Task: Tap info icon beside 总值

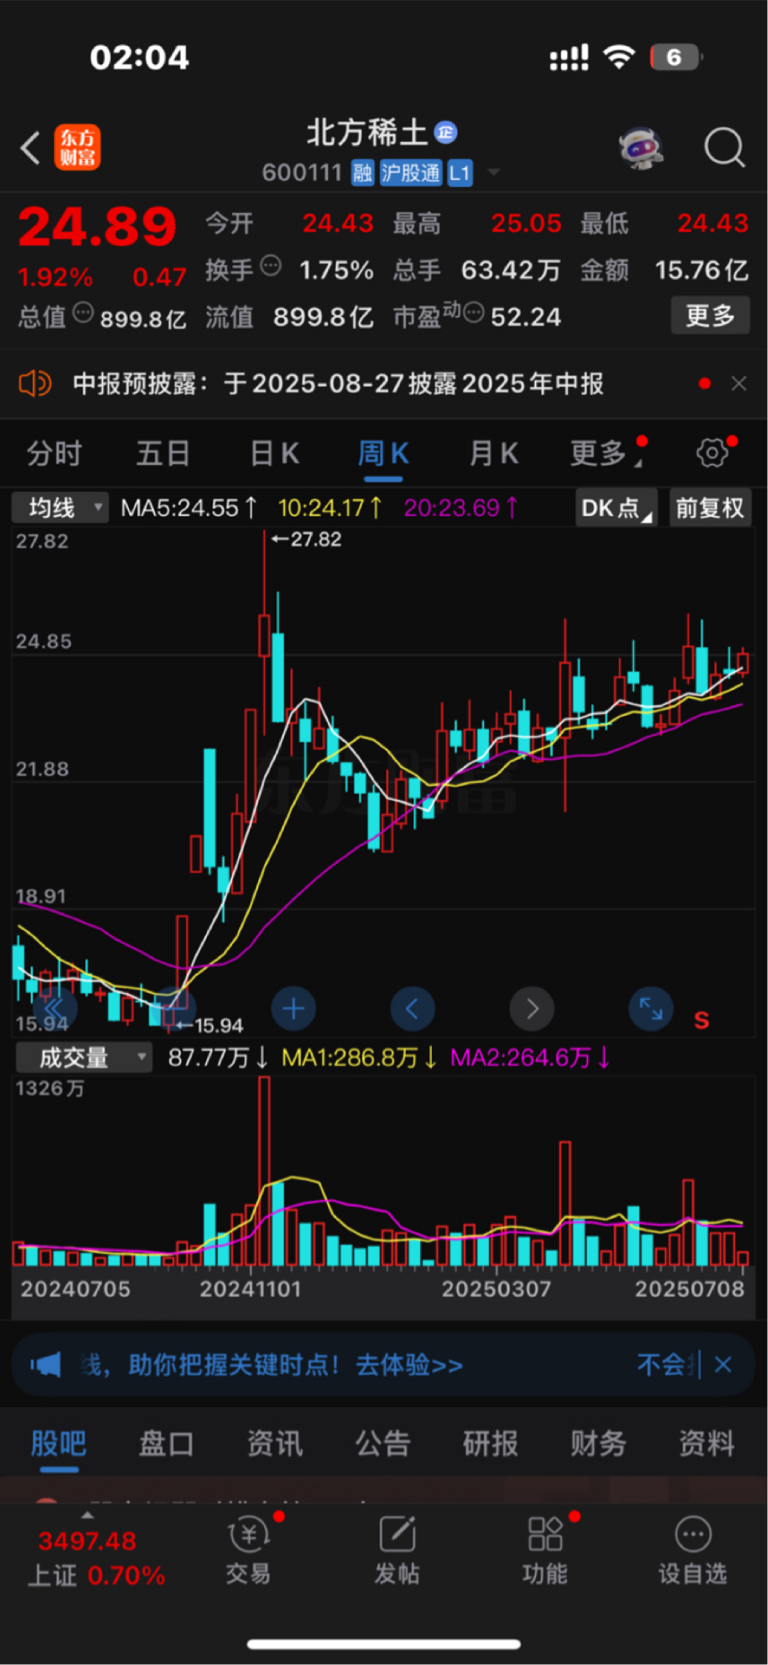Action: [83, 312]
